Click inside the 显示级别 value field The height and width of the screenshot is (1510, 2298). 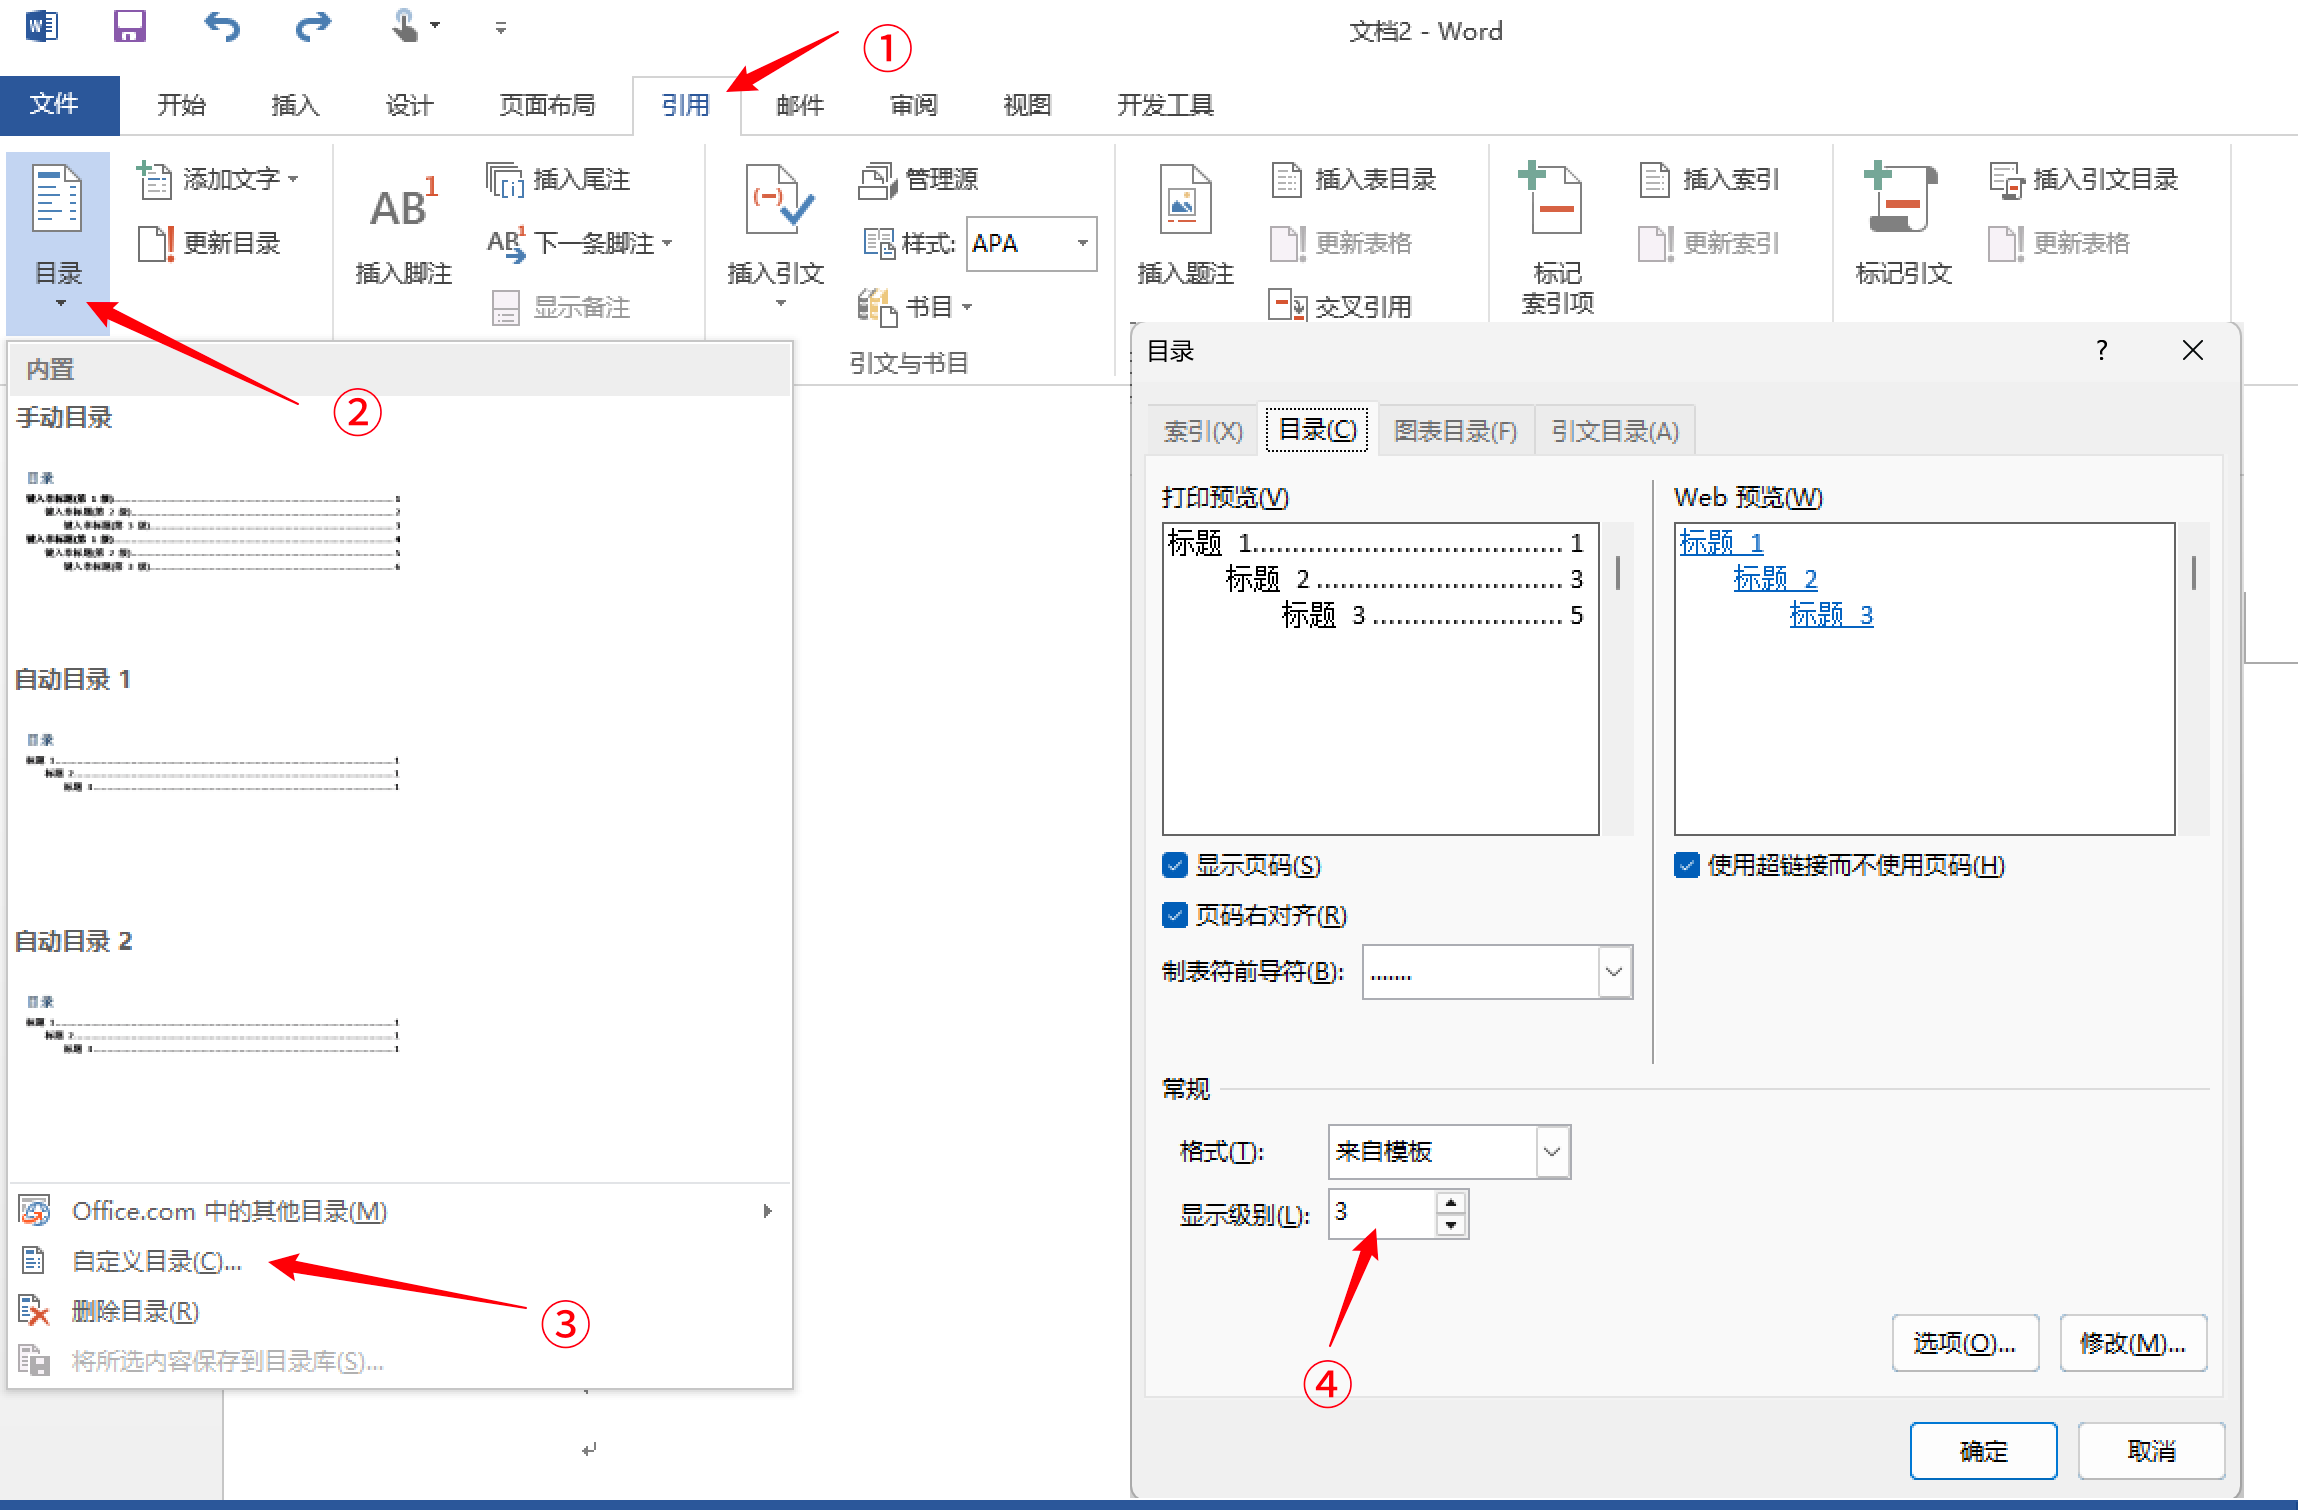click(1380, 1213)
